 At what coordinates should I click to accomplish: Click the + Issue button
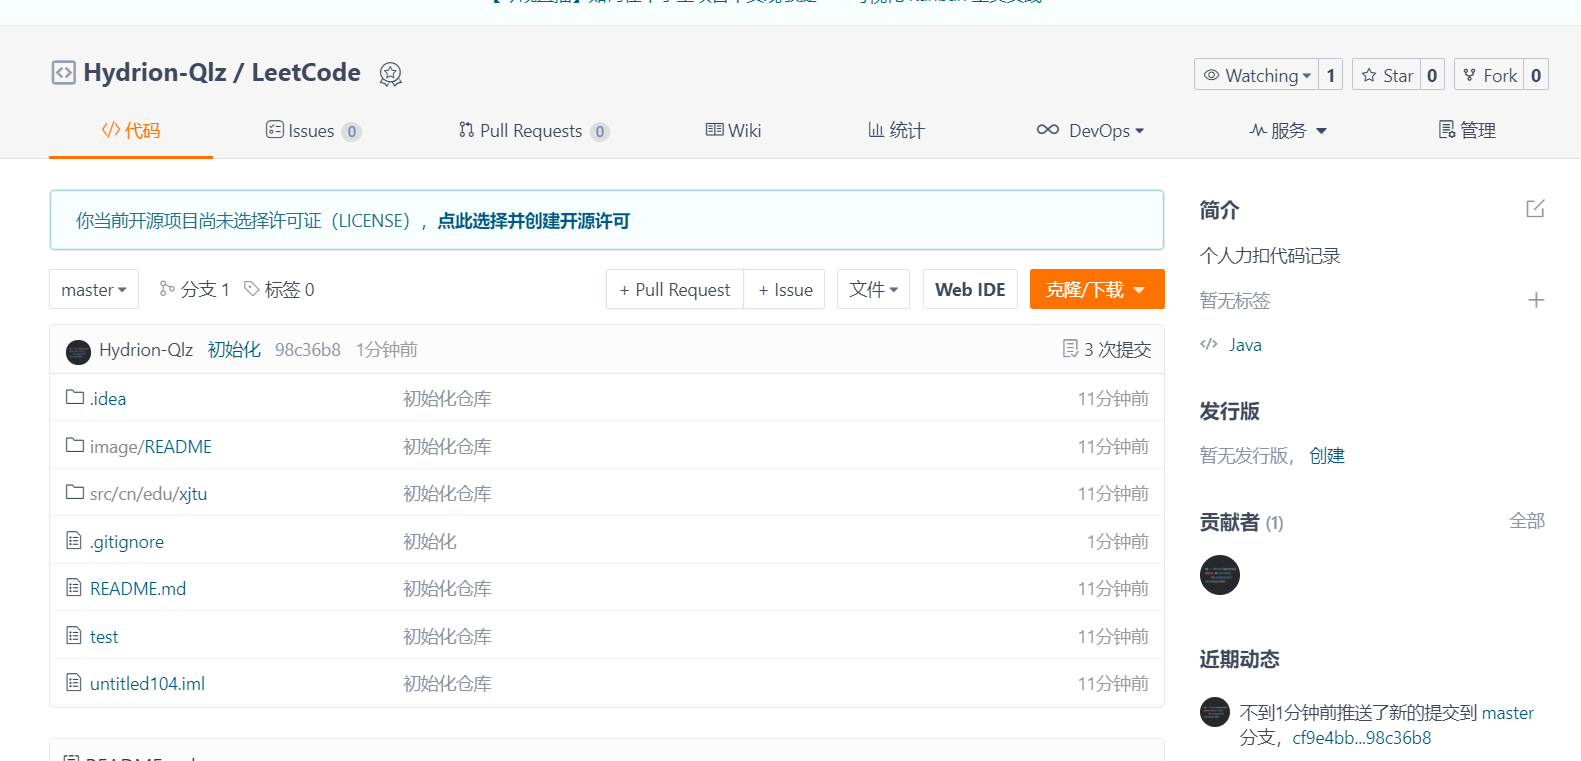point(785,289)
